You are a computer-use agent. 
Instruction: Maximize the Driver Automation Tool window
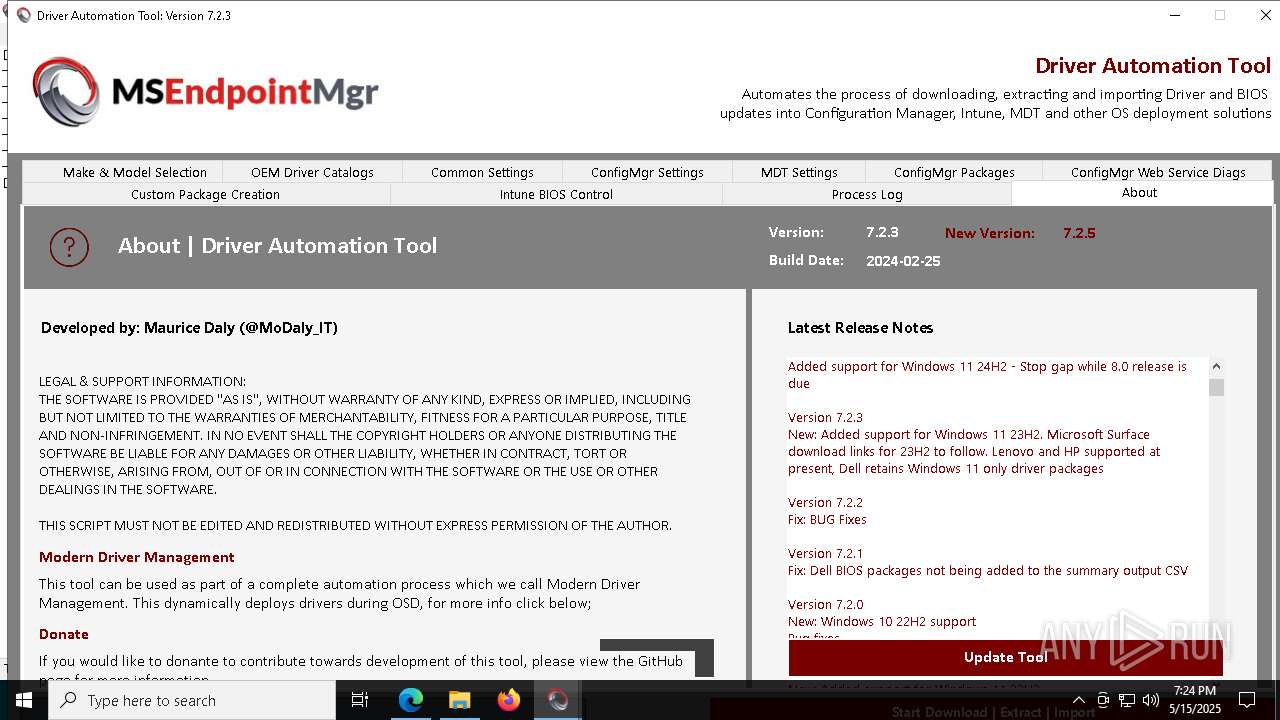pyautogui.click(x=1220, y=15)
